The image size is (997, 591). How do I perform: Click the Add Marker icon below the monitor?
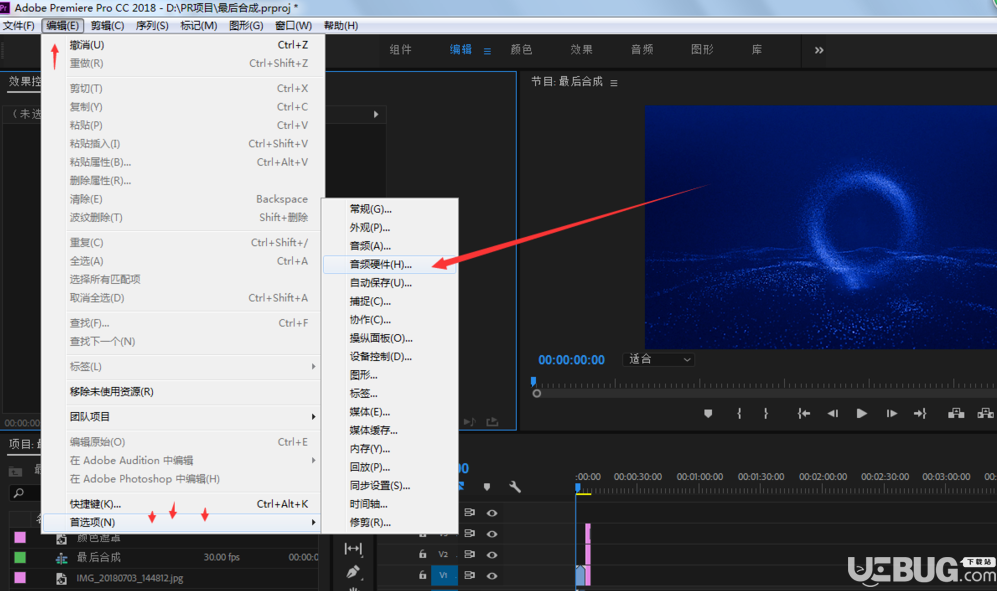point(708,414)
